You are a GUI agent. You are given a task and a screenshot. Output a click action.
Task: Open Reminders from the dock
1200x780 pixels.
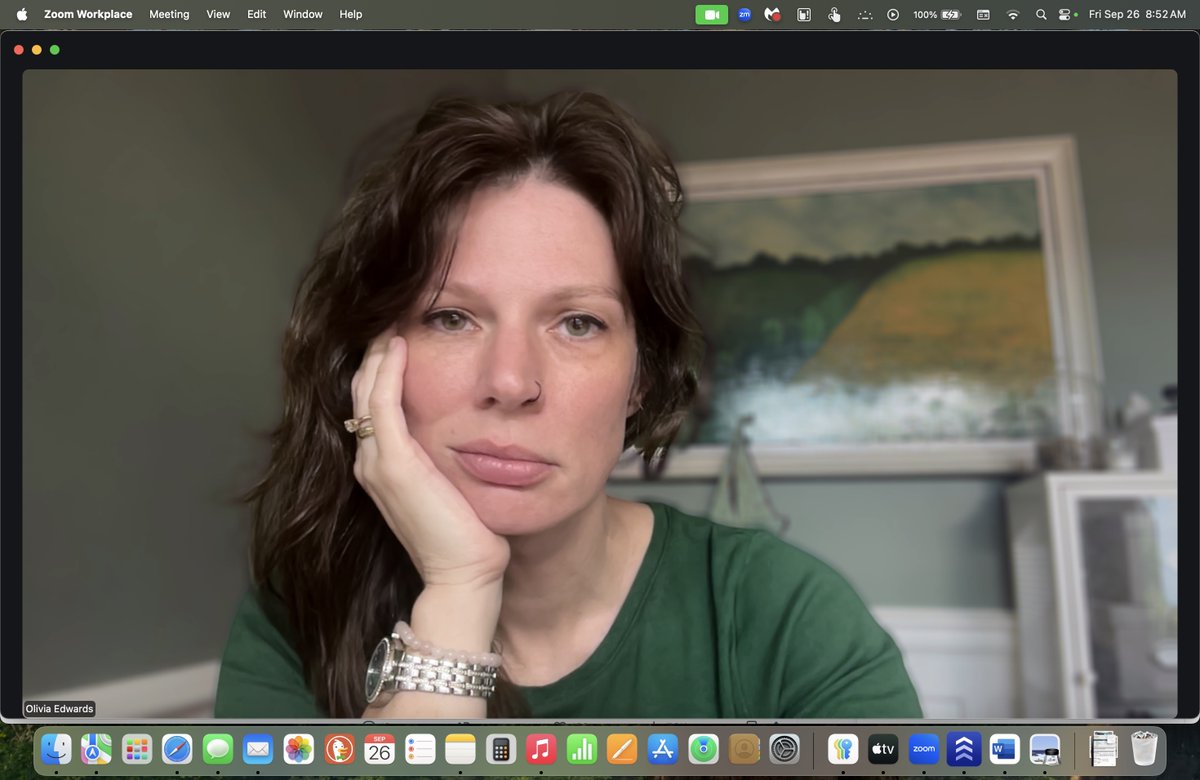(420, 748)
